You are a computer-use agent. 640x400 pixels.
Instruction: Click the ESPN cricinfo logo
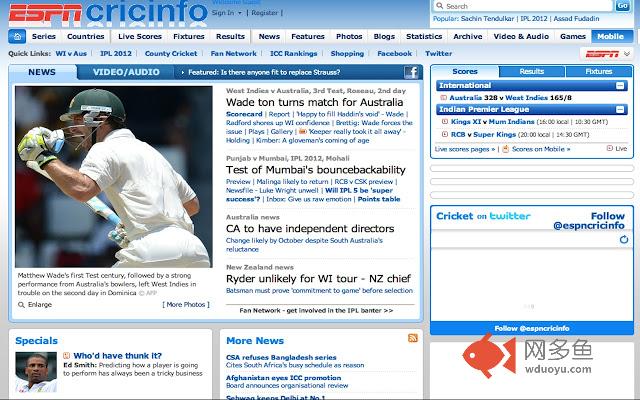click(108, 13)
